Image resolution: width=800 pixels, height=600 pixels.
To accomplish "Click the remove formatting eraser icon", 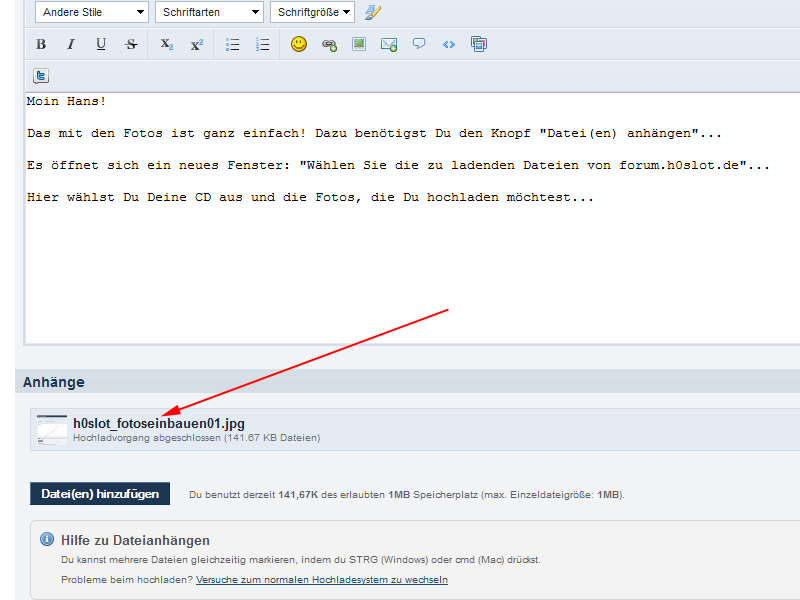I will [373, 12].
